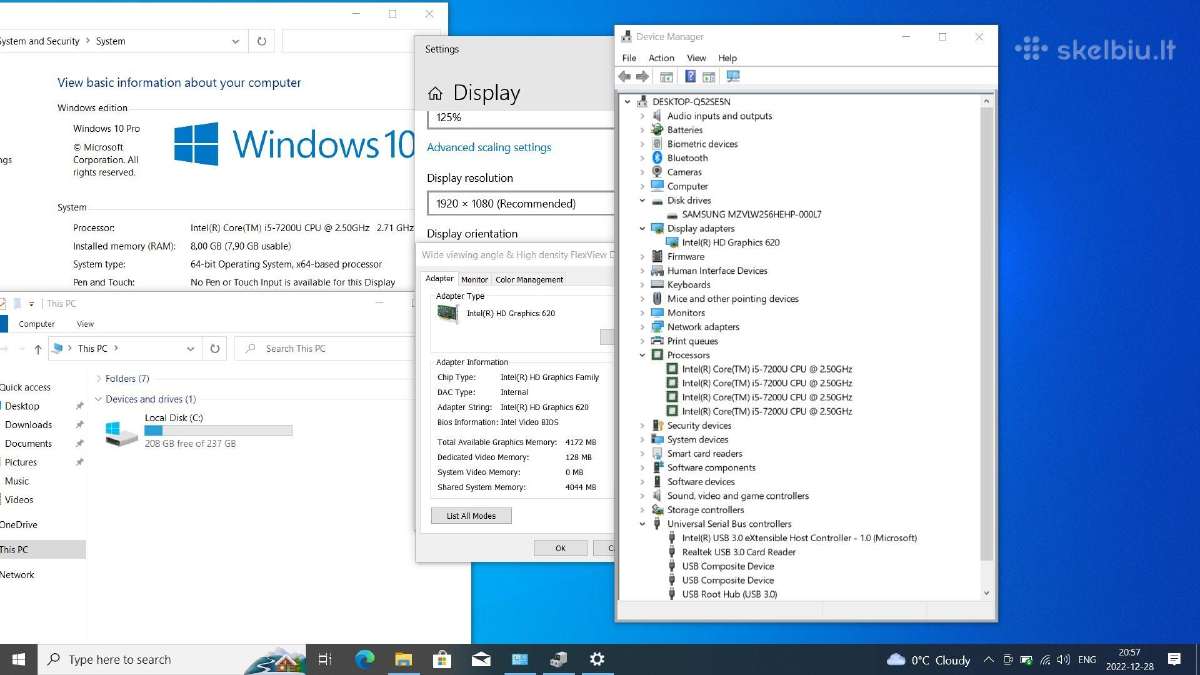
Task: Collapse the Disk drives node
Action: pos(643,201)
